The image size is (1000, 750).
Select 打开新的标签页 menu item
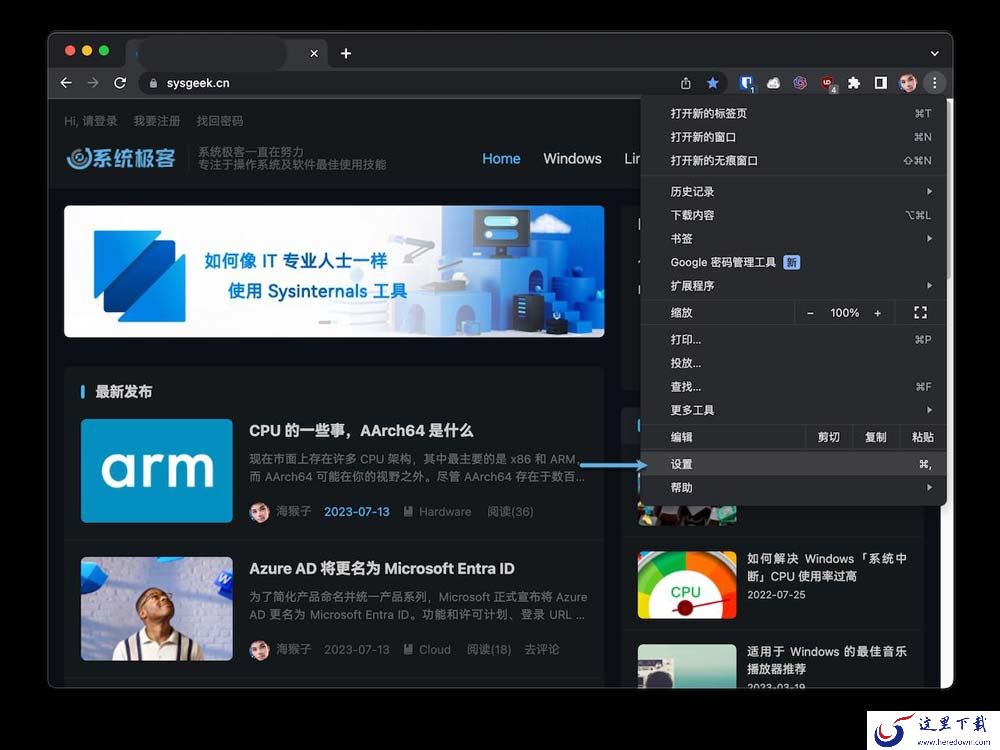[793, 114]
